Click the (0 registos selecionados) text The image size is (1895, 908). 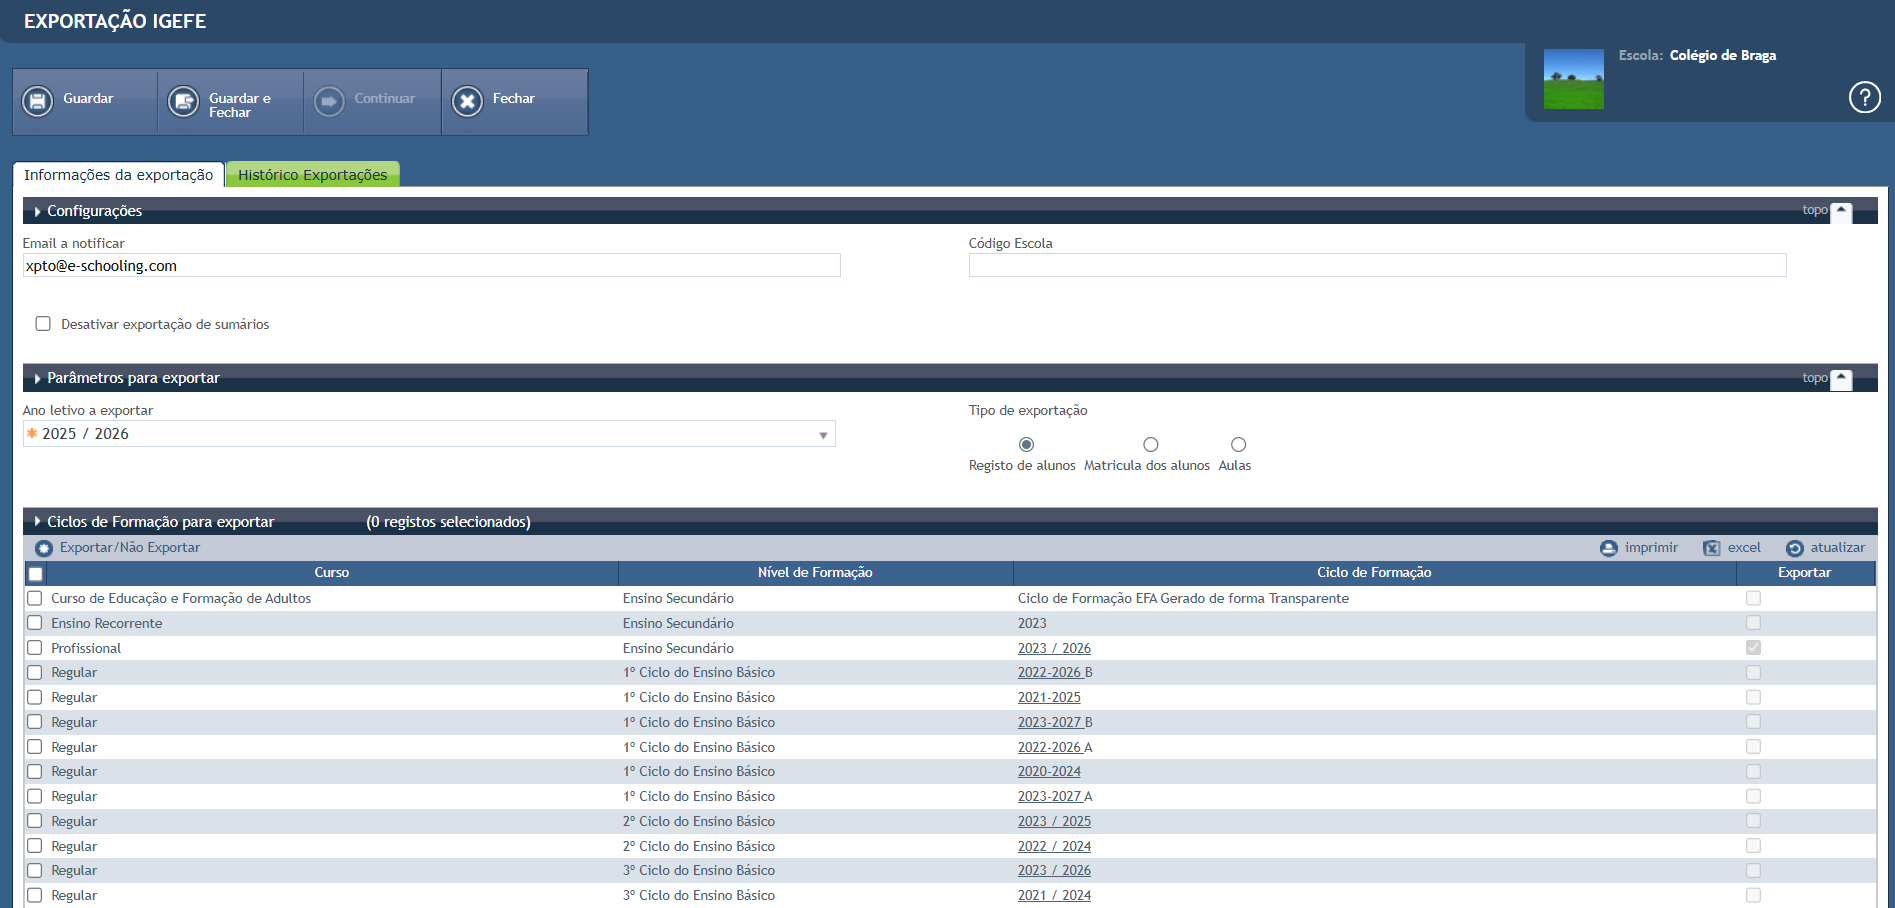coord(448,522)
